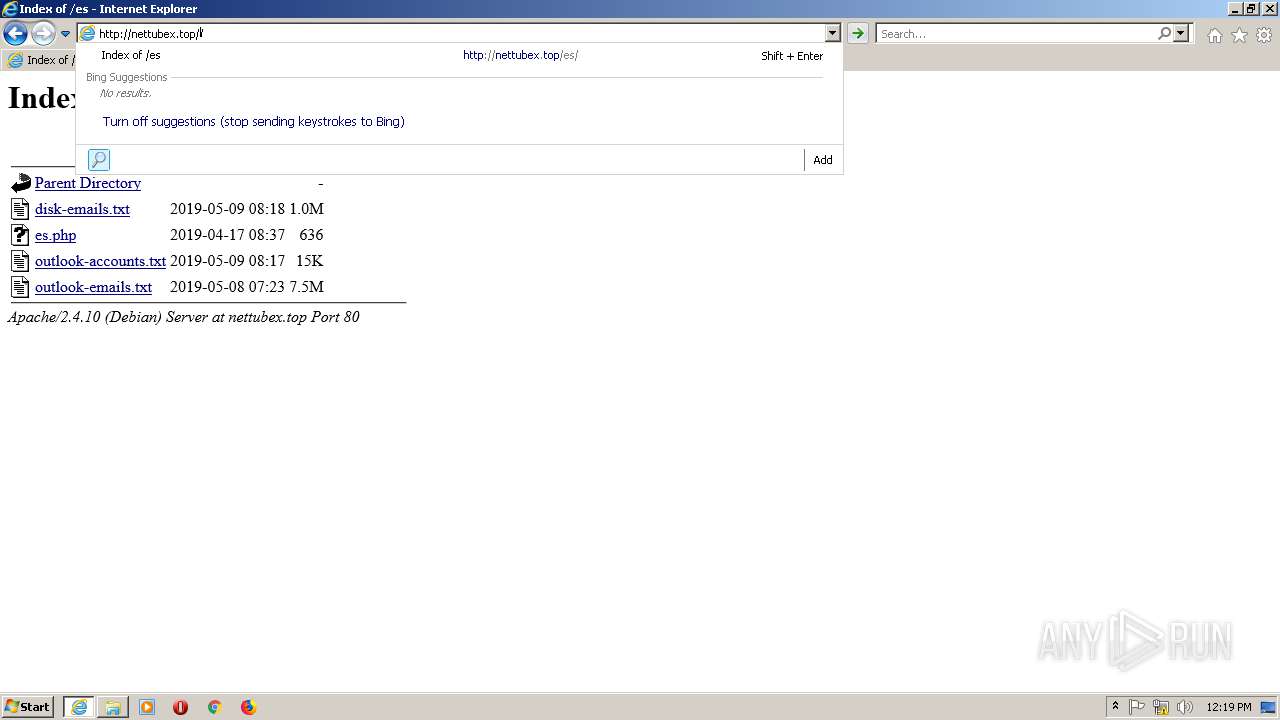
Task: Go back using the Back arrow button
Action: 15,34
